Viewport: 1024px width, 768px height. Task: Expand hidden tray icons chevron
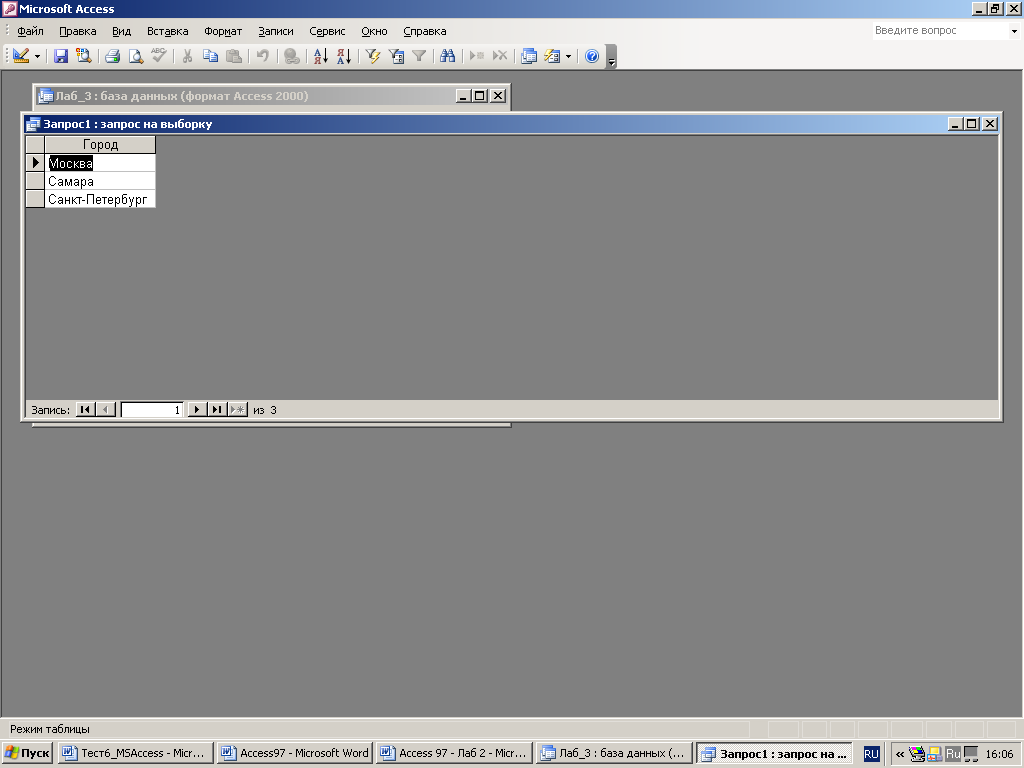tap(900, 754)
